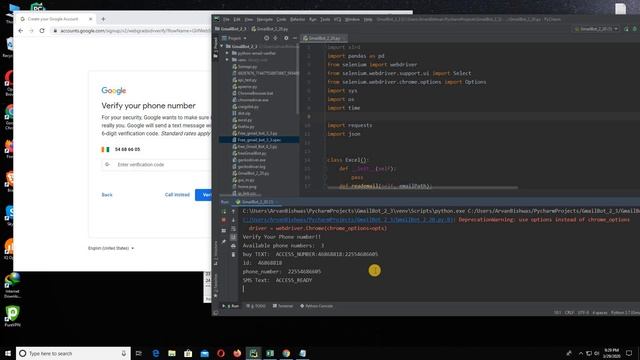640x360 pixels.
Task: Click the Windows Start button
Action: tap(8, 353)
